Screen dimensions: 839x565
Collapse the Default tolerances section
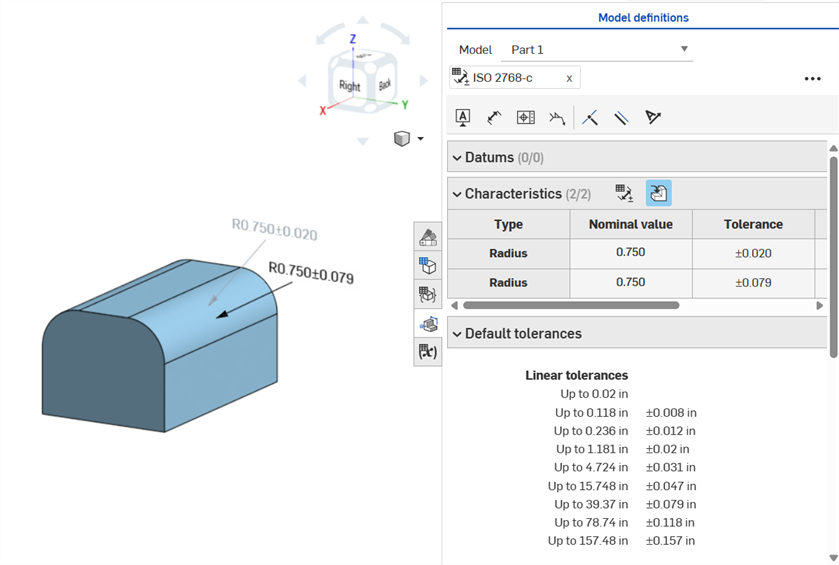(x=457, y=334)
